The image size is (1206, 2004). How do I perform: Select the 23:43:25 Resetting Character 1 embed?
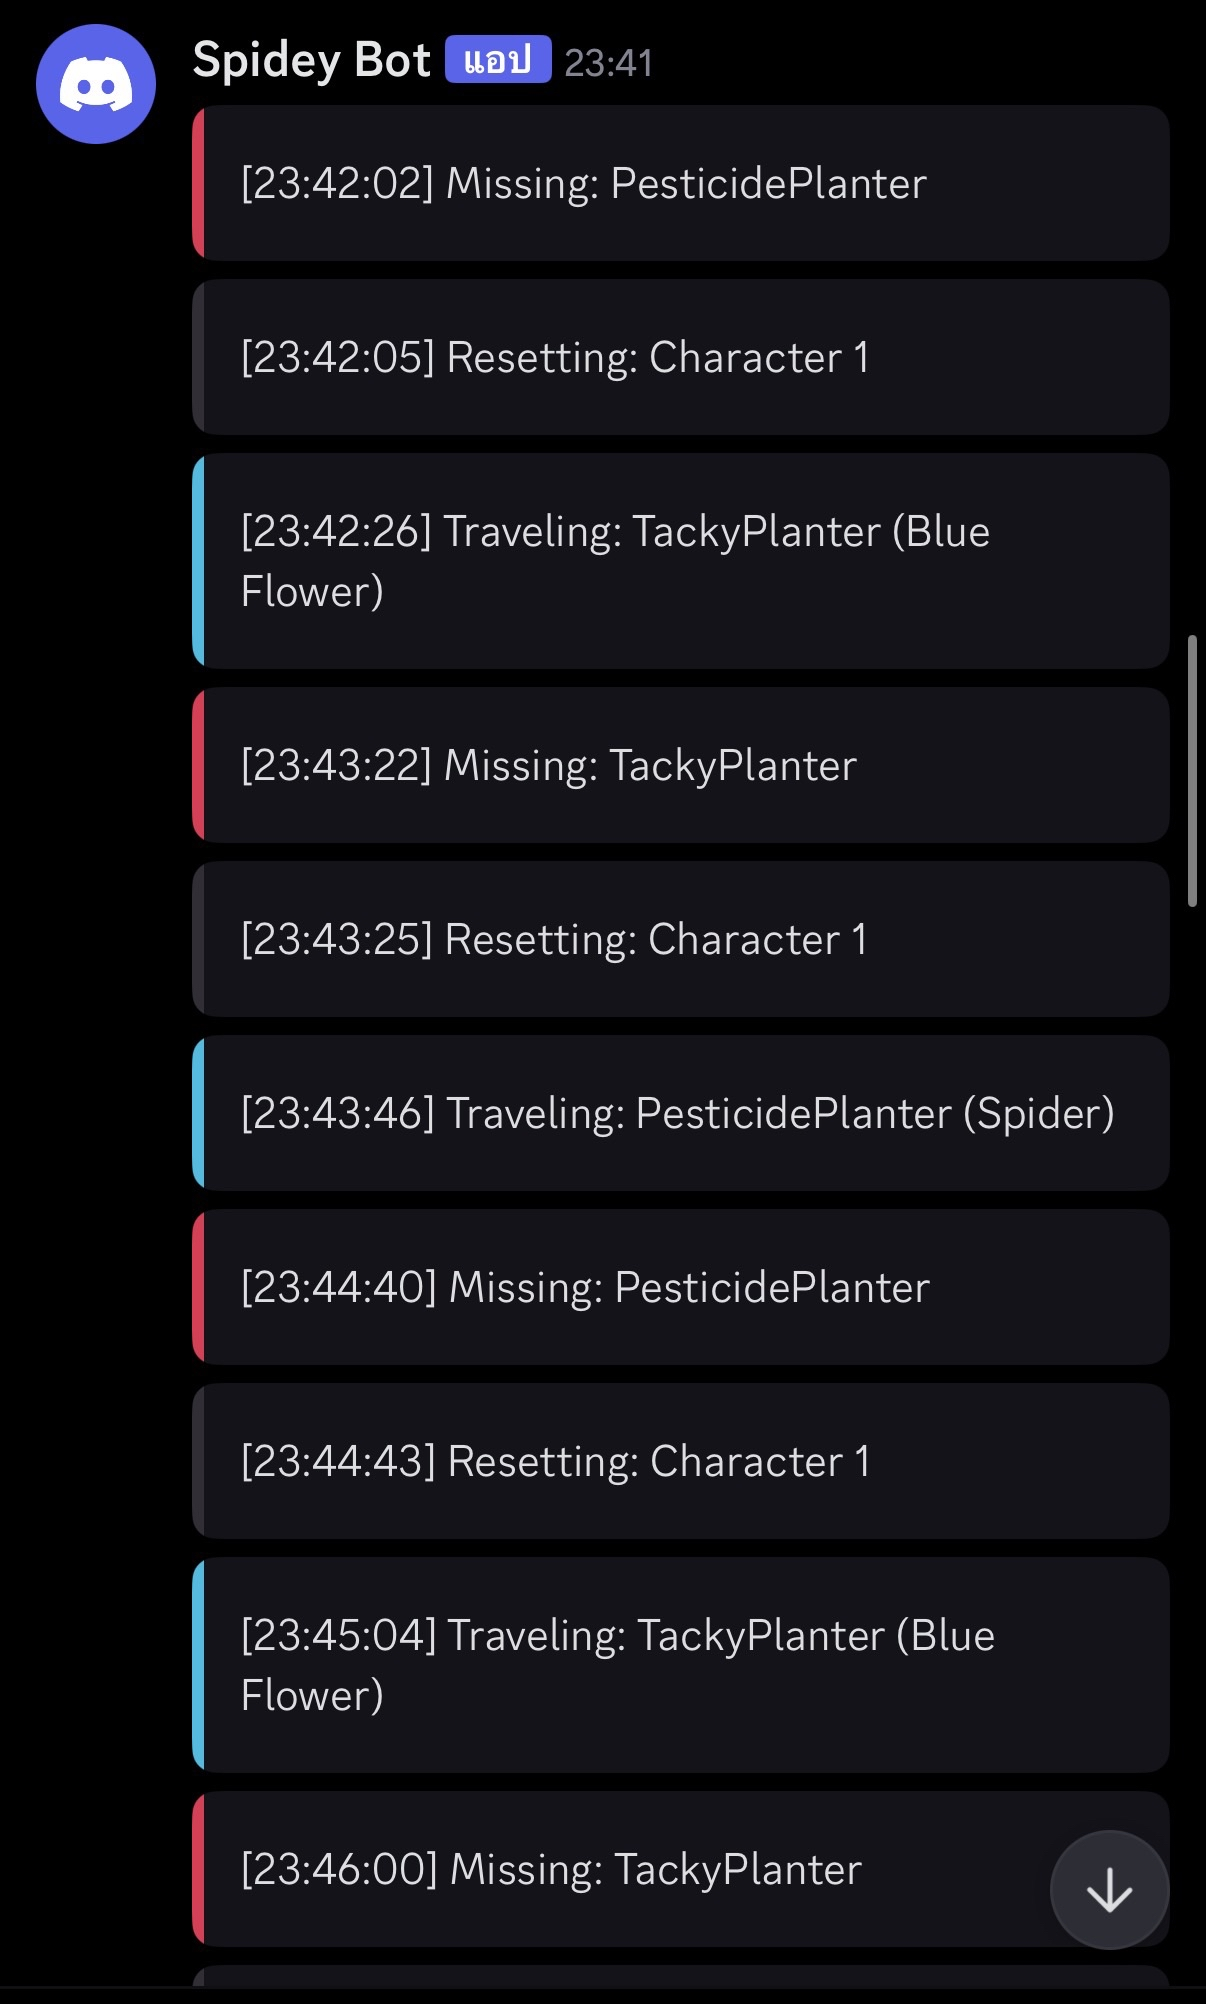coord(681,939)
